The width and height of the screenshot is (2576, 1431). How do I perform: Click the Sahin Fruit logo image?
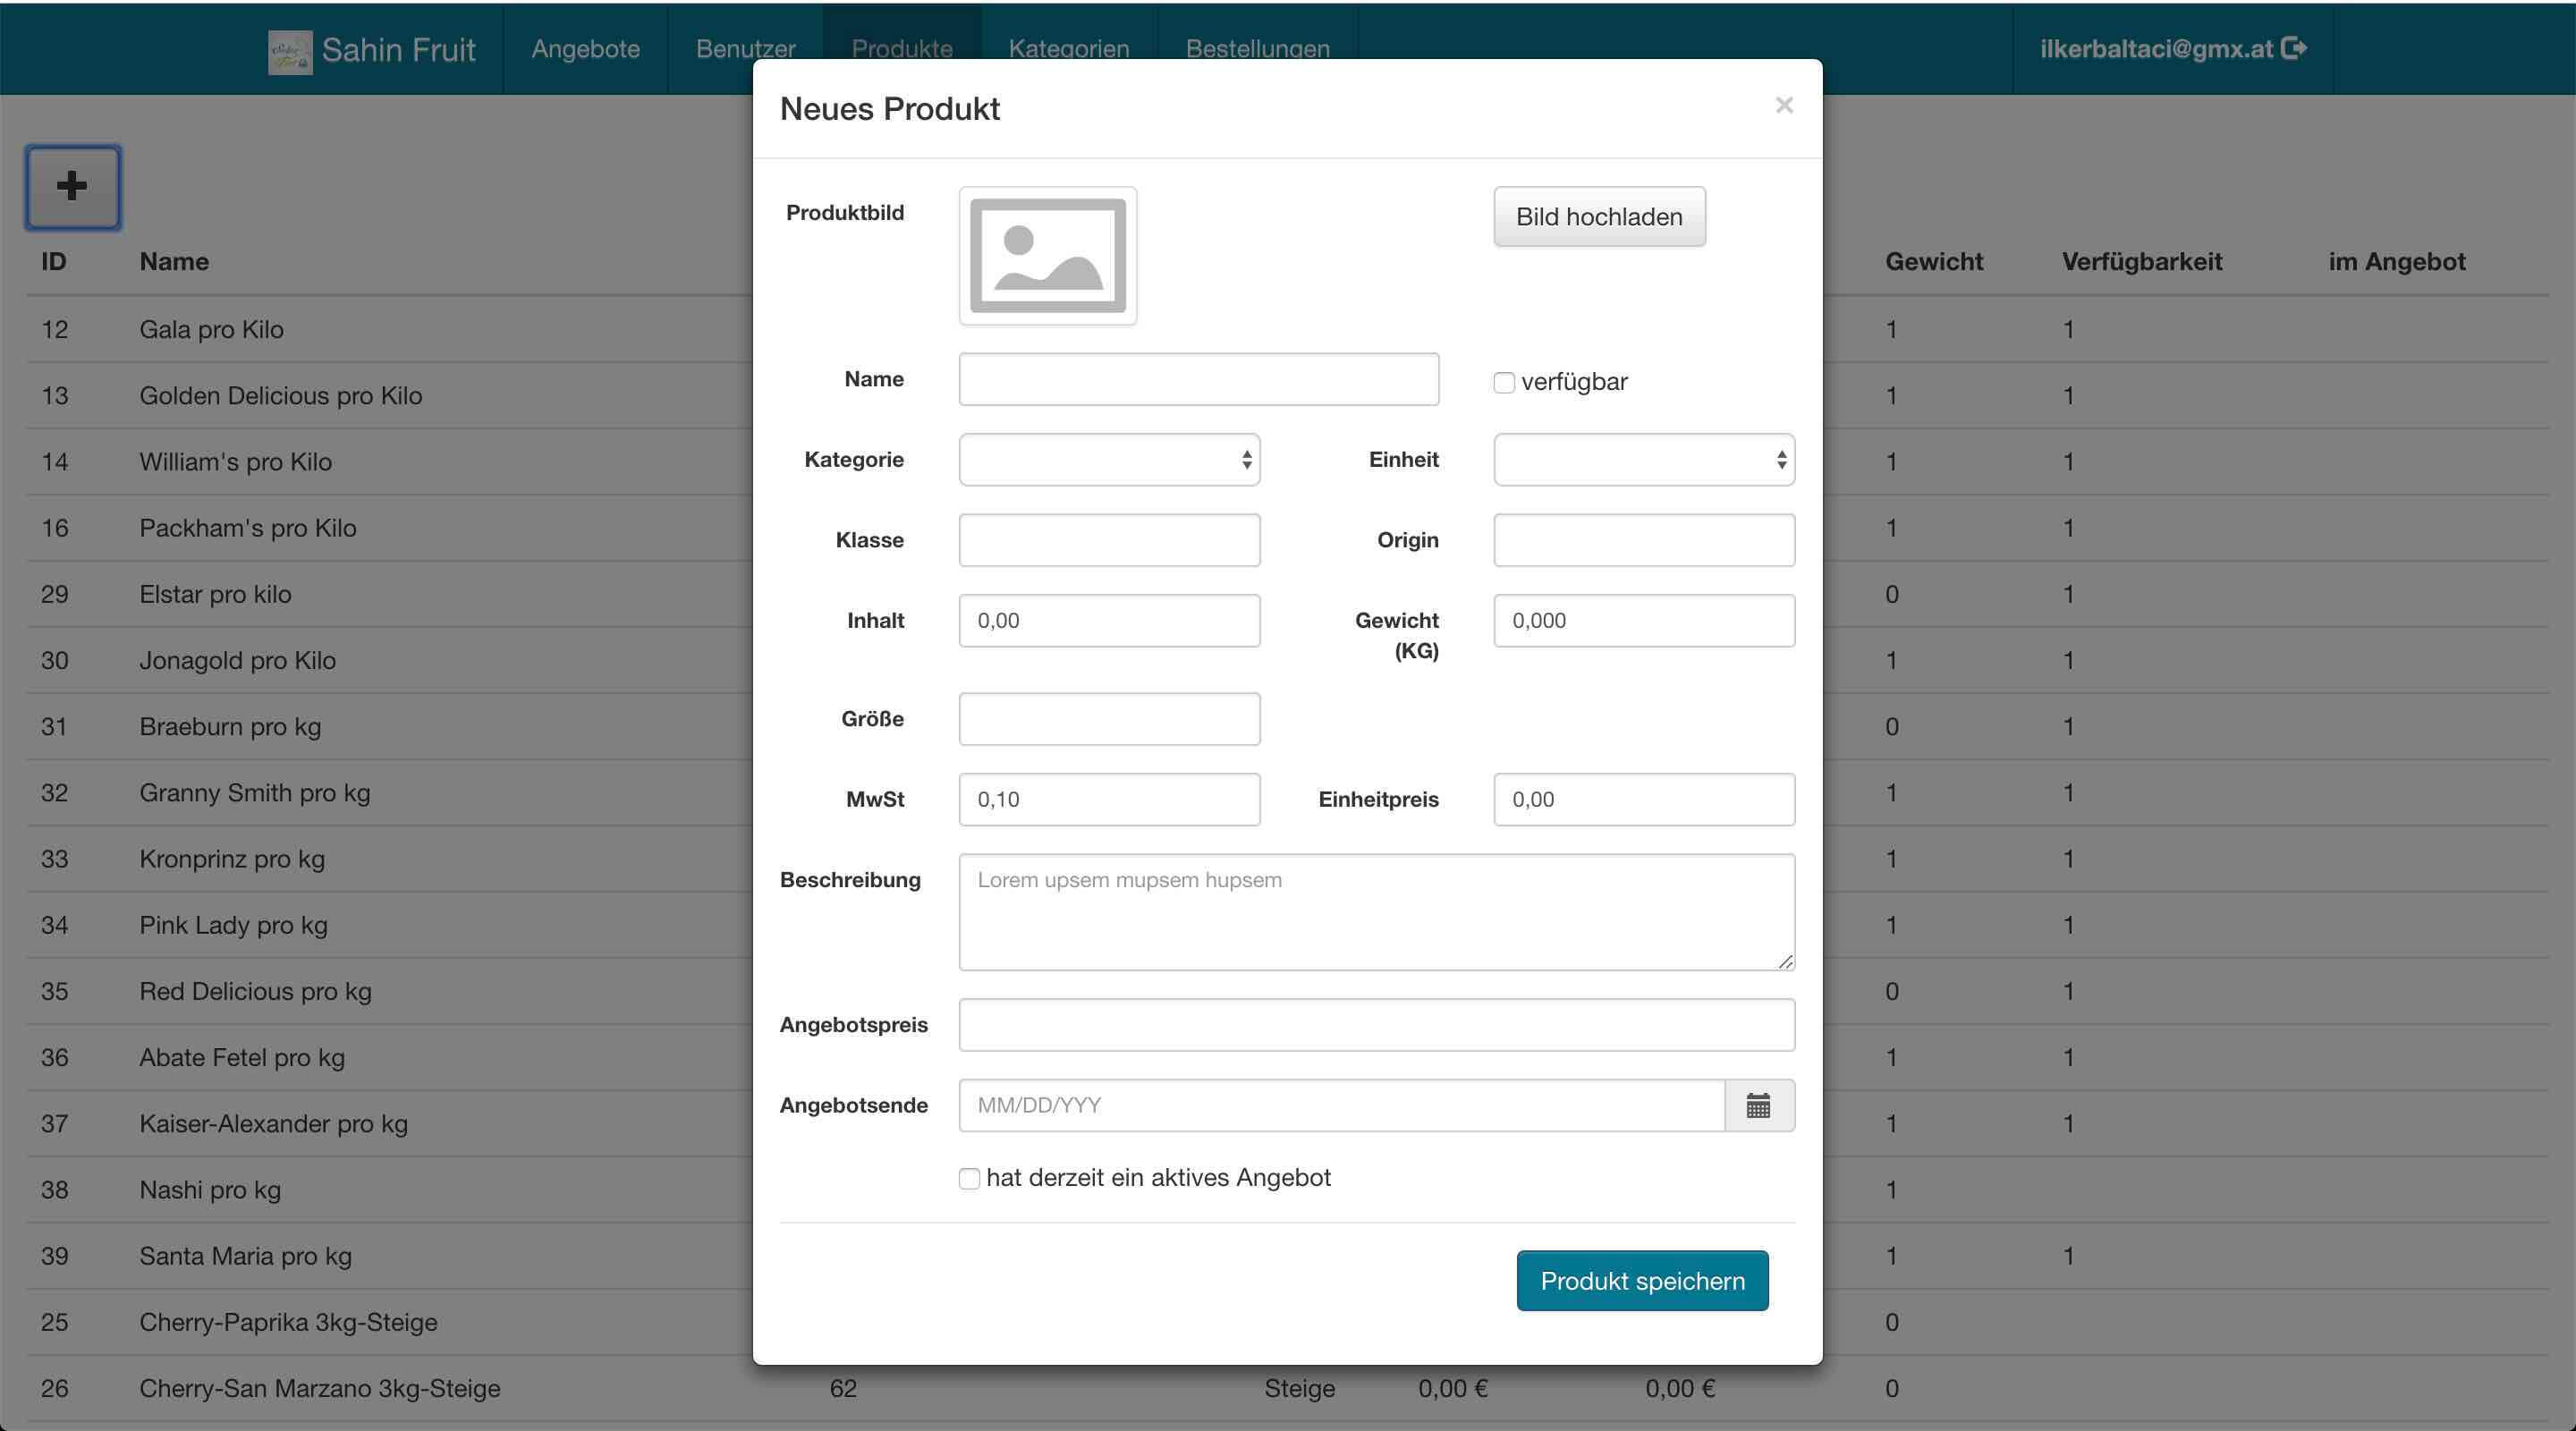pyautogui.click(x=289, y=51)
